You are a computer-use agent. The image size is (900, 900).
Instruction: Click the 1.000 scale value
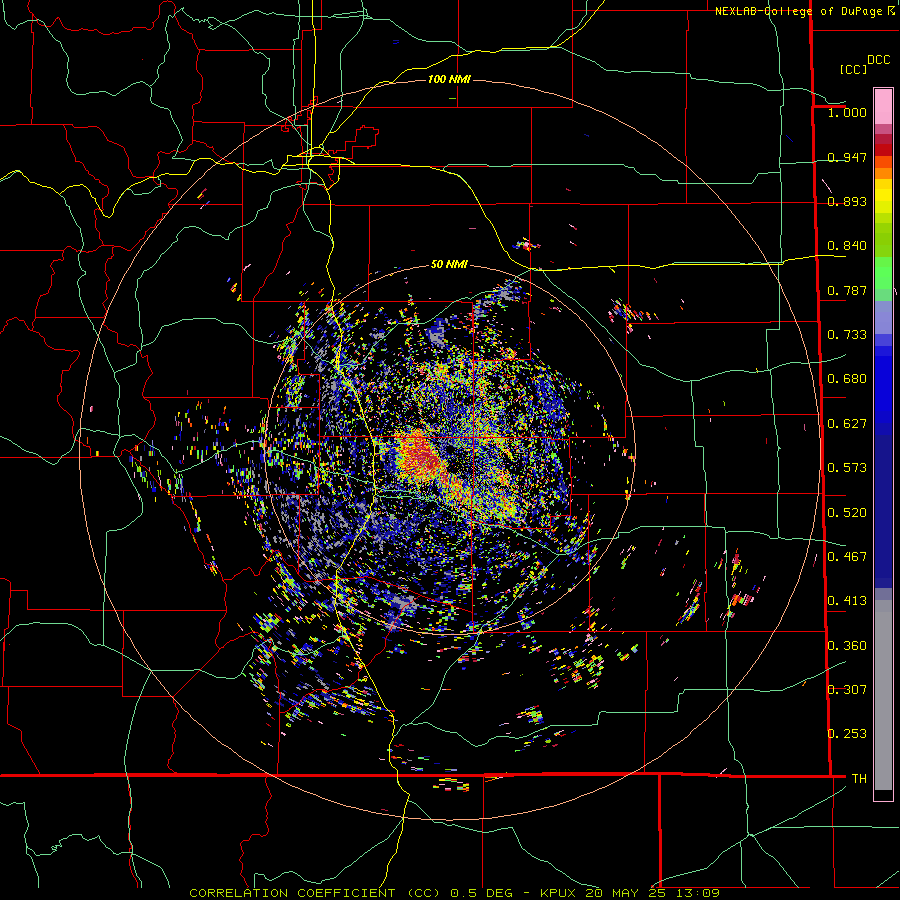(x=847, y=112)
